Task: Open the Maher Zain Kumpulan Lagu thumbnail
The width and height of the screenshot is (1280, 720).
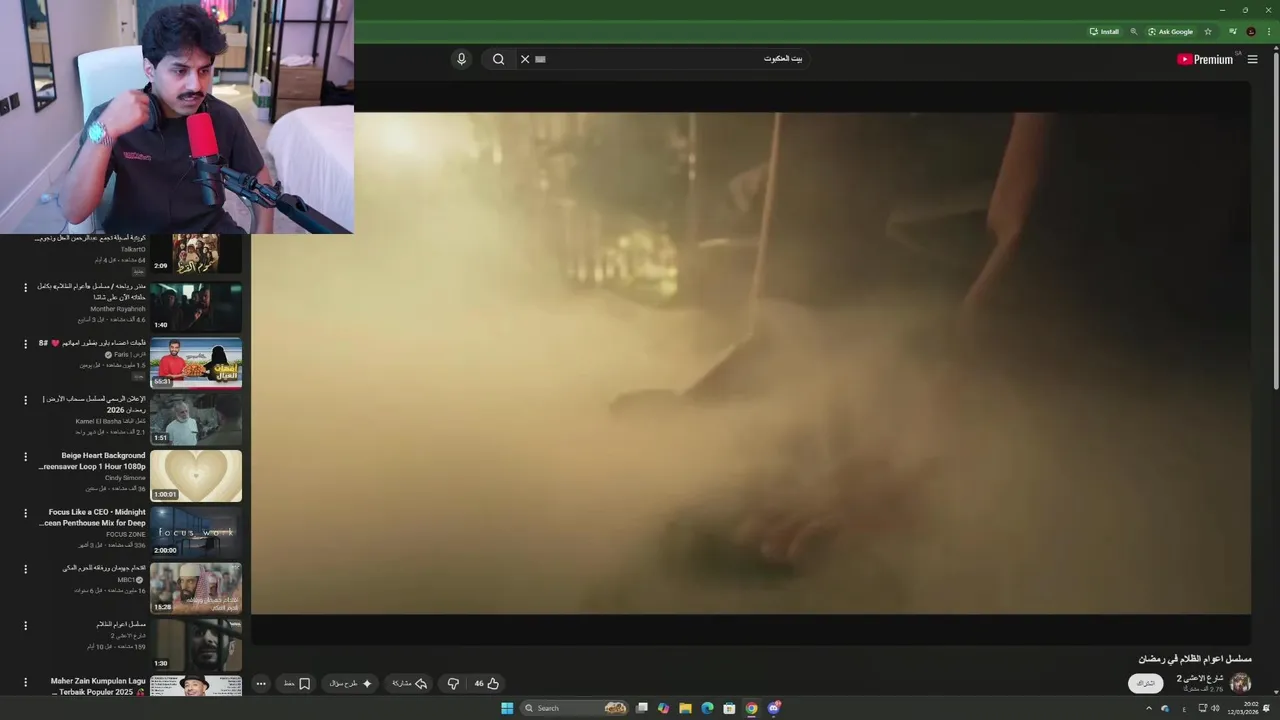Action: point(196,686)
